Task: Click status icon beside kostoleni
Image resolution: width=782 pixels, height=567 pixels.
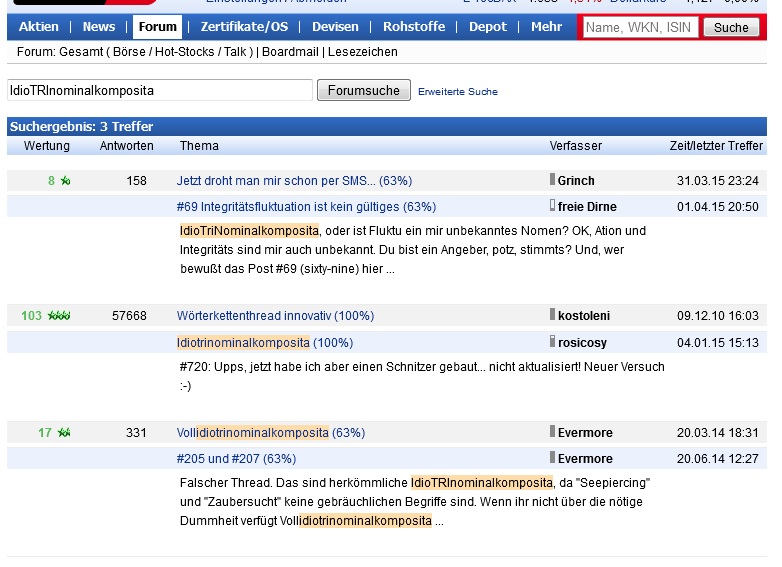Action: point(552,314)
